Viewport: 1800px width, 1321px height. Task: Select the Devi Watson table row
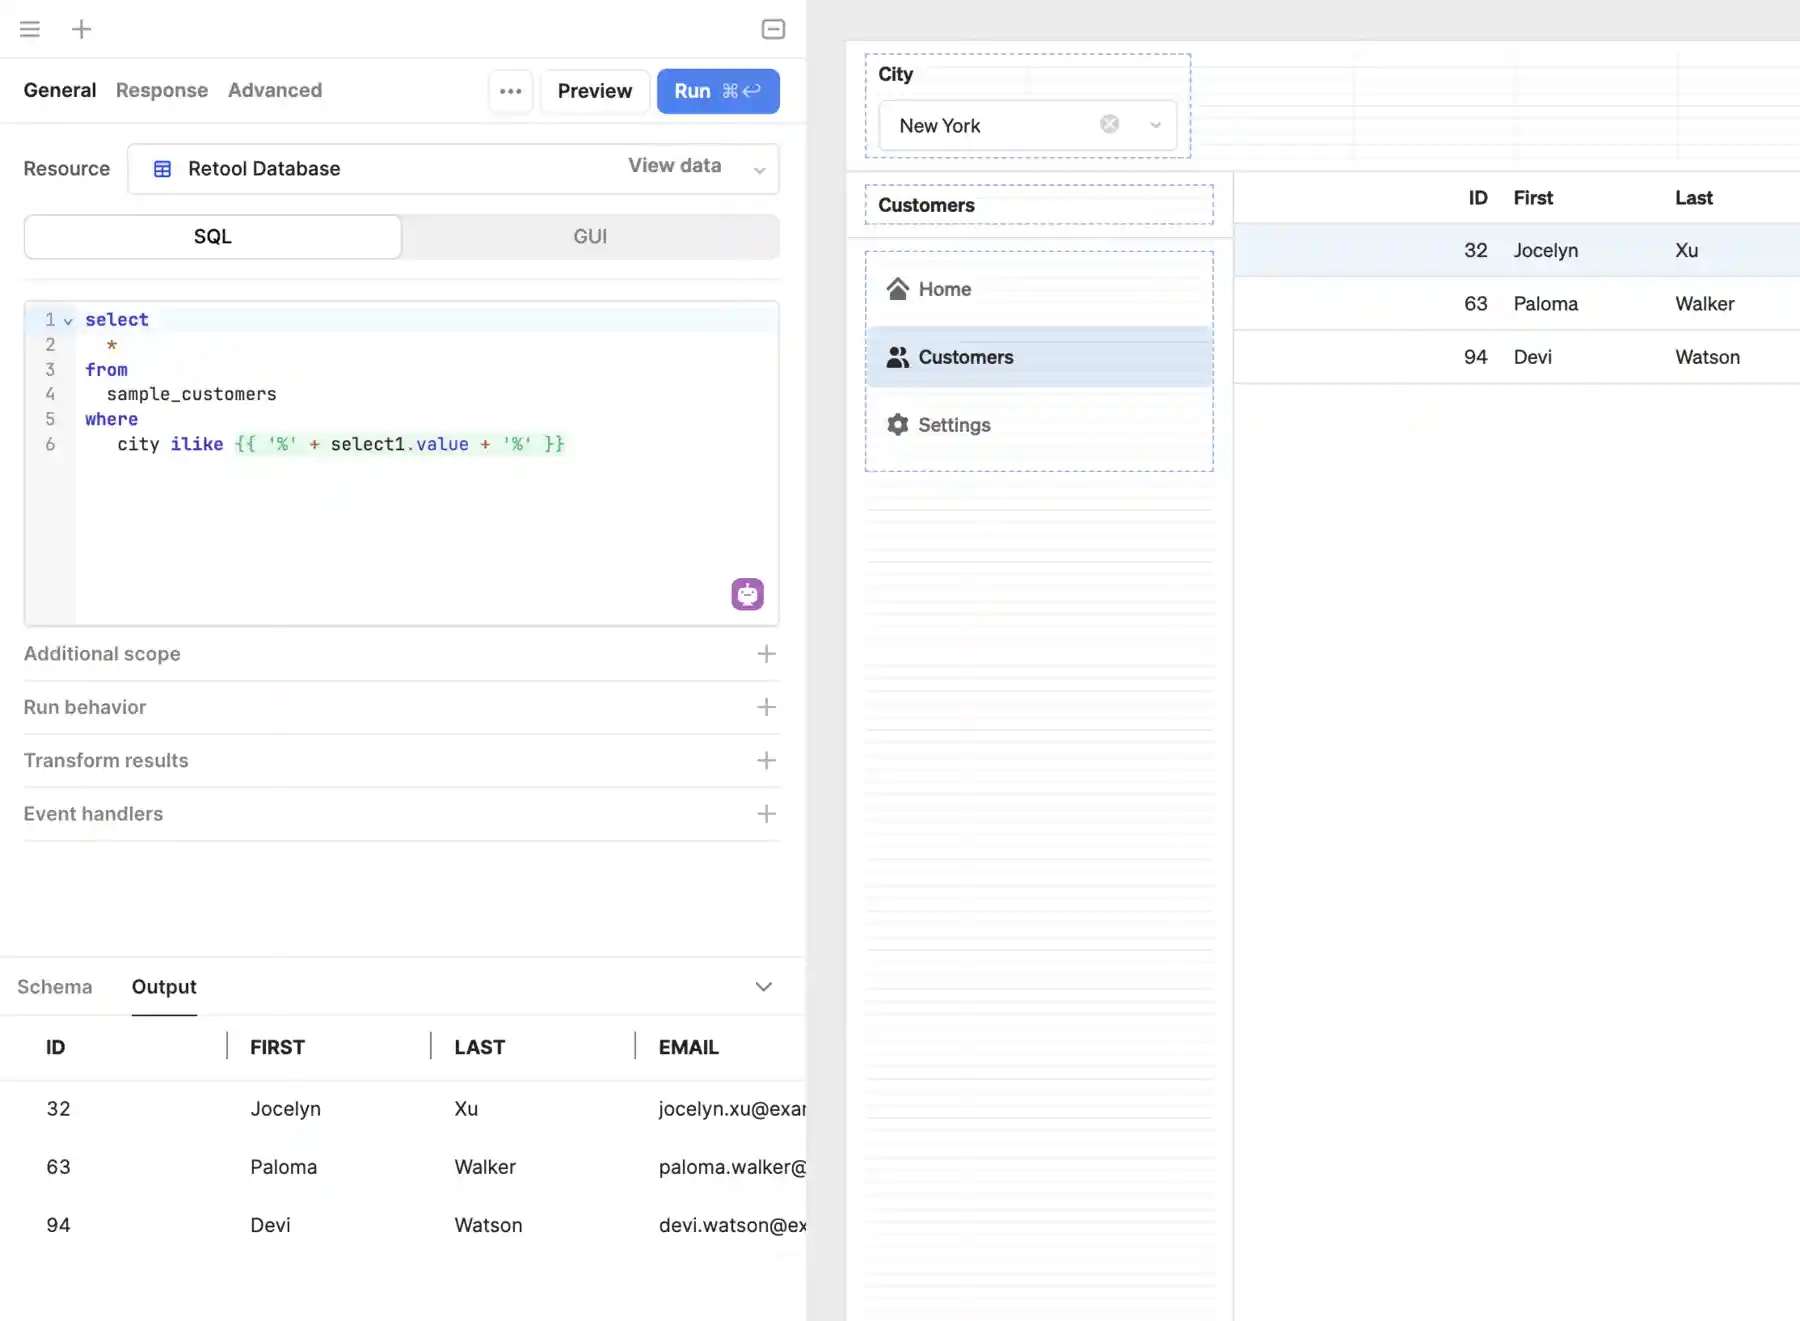tap(1517, 357)
